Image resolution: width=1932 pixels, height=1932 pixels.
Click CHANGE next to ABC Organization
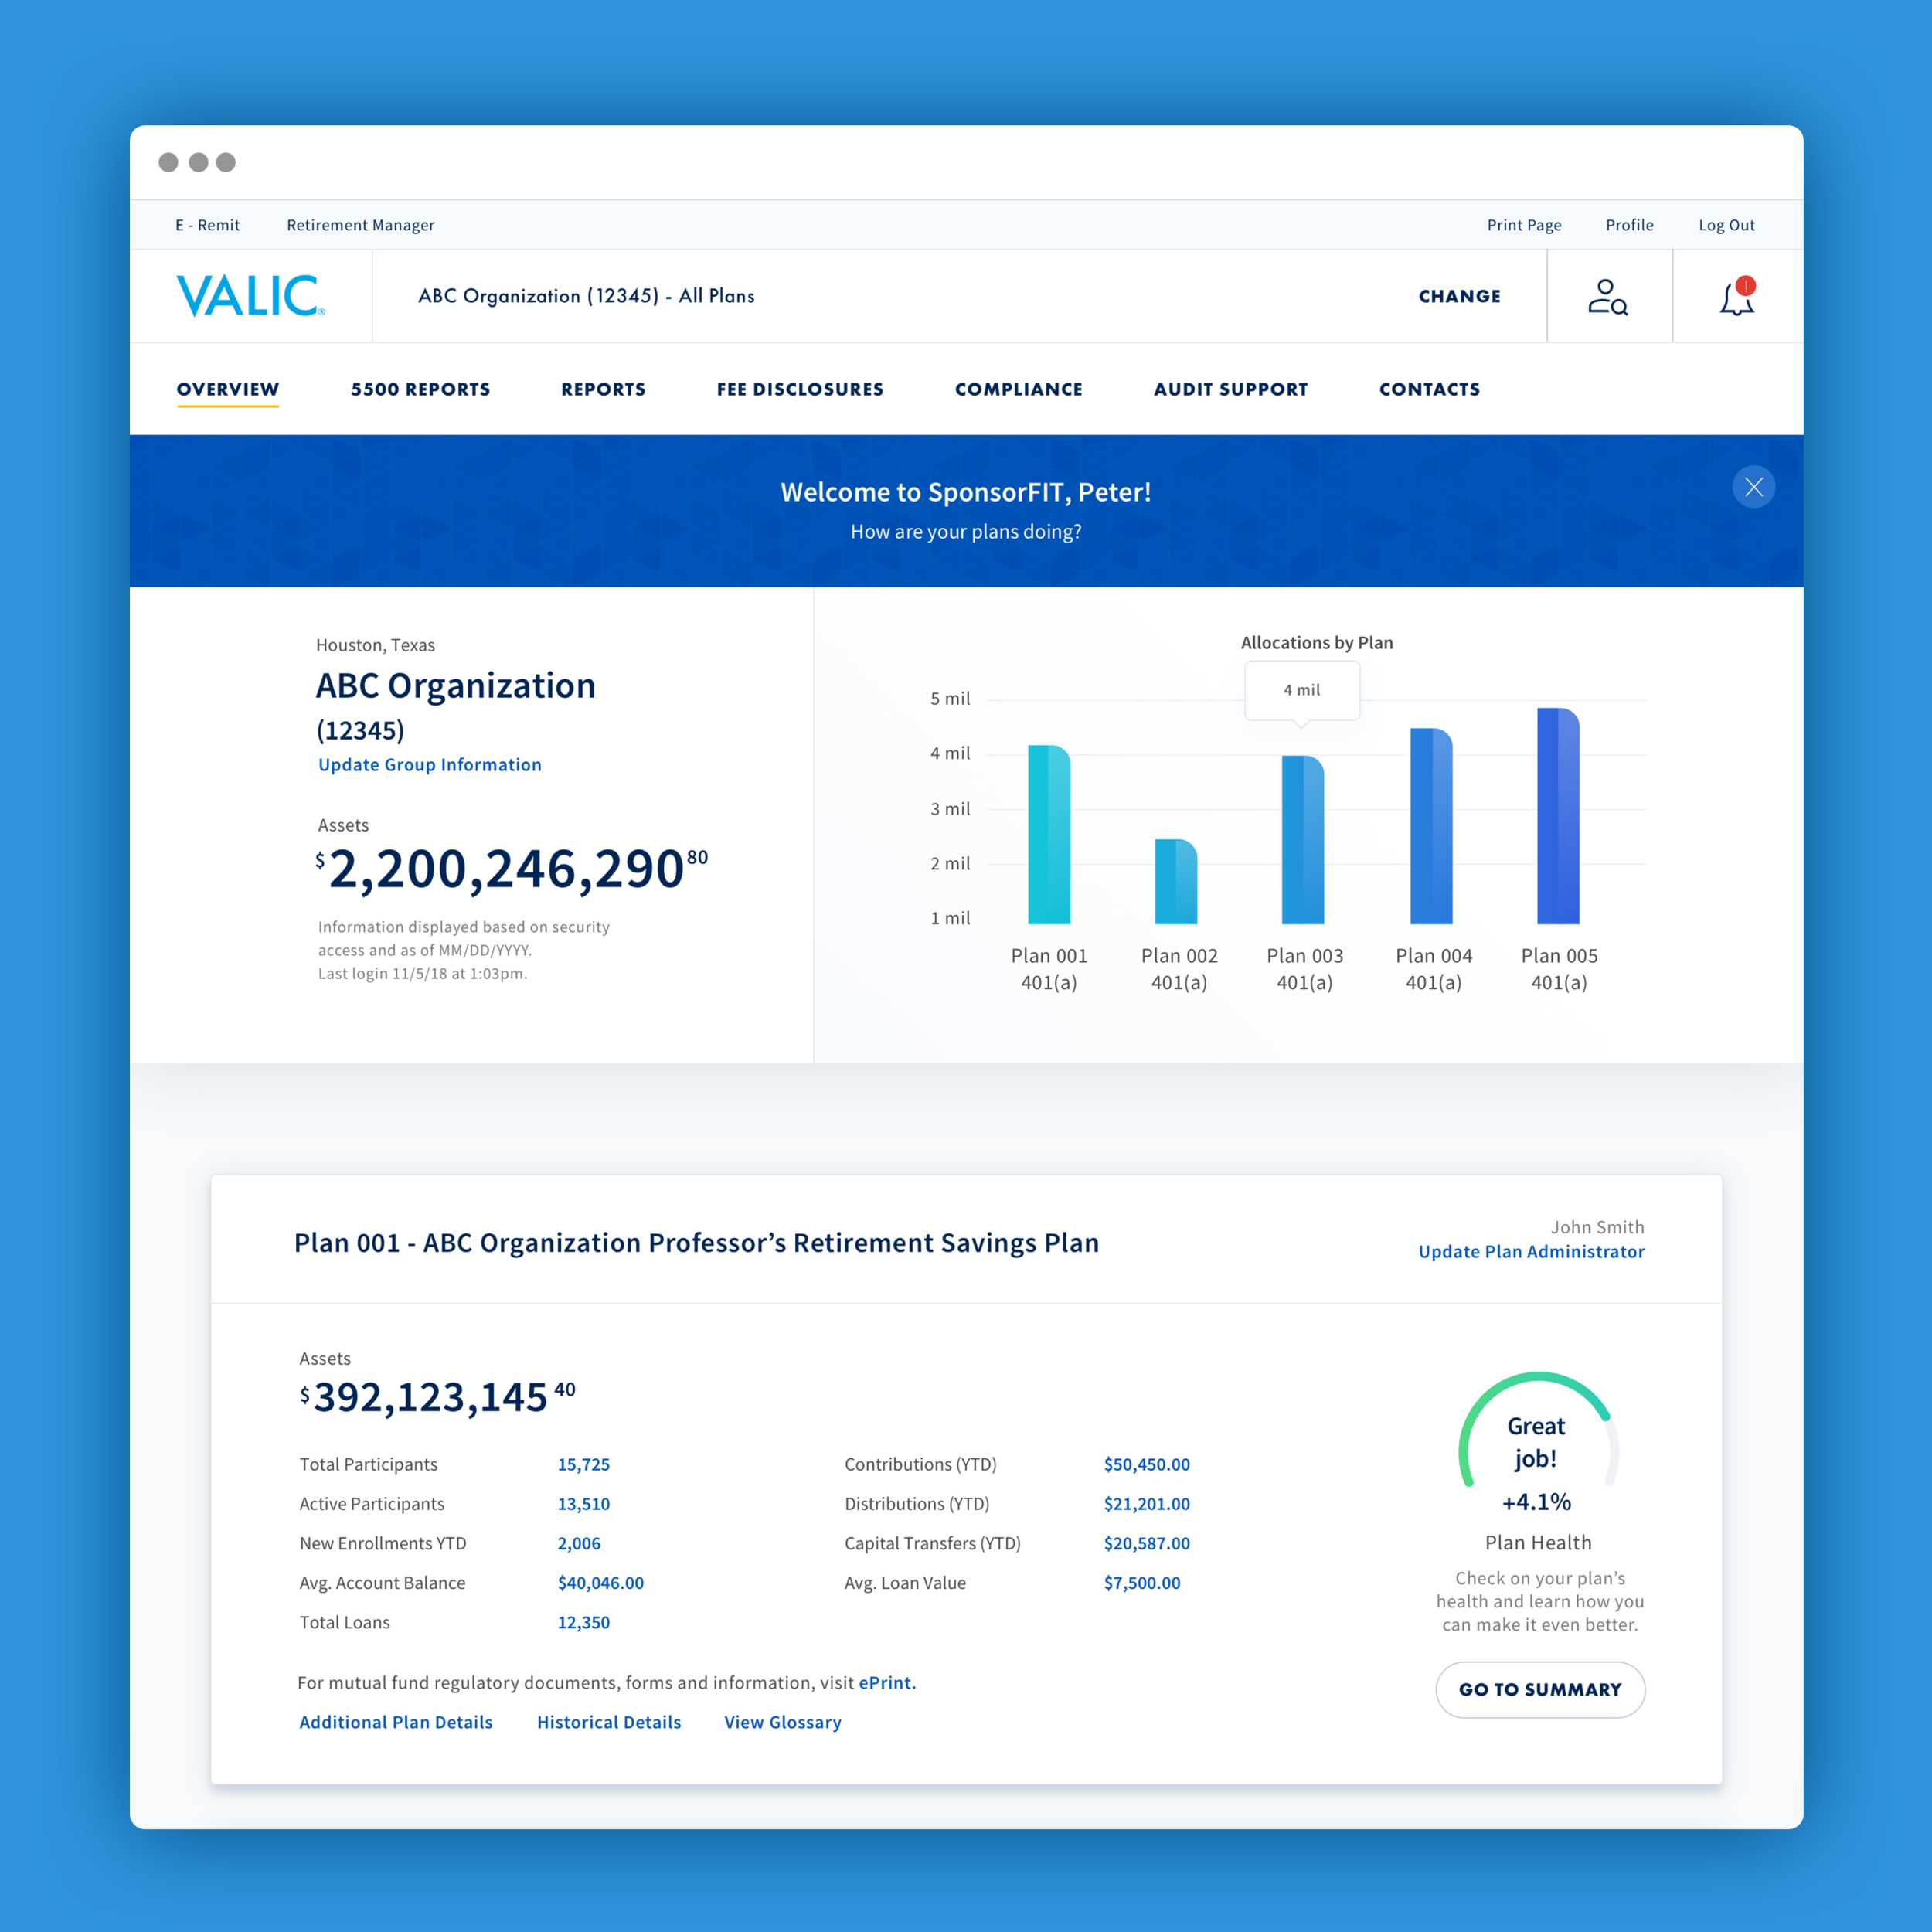(1458, 296)
